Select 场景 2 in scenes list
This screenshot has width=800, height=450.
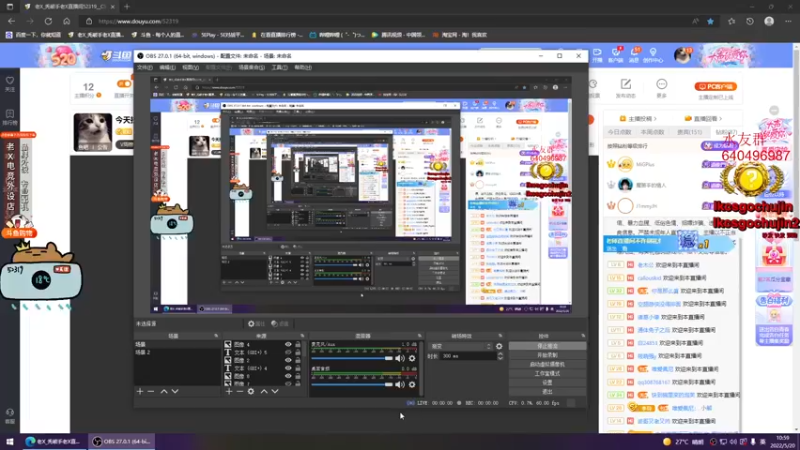click(177, 353)
